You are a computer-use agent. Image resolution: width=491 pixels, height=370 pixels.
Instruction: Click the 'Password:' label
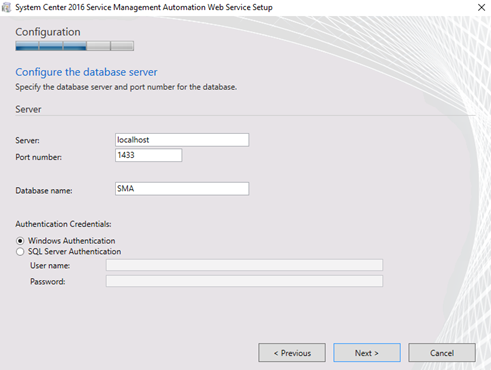(x=48, y=282)
